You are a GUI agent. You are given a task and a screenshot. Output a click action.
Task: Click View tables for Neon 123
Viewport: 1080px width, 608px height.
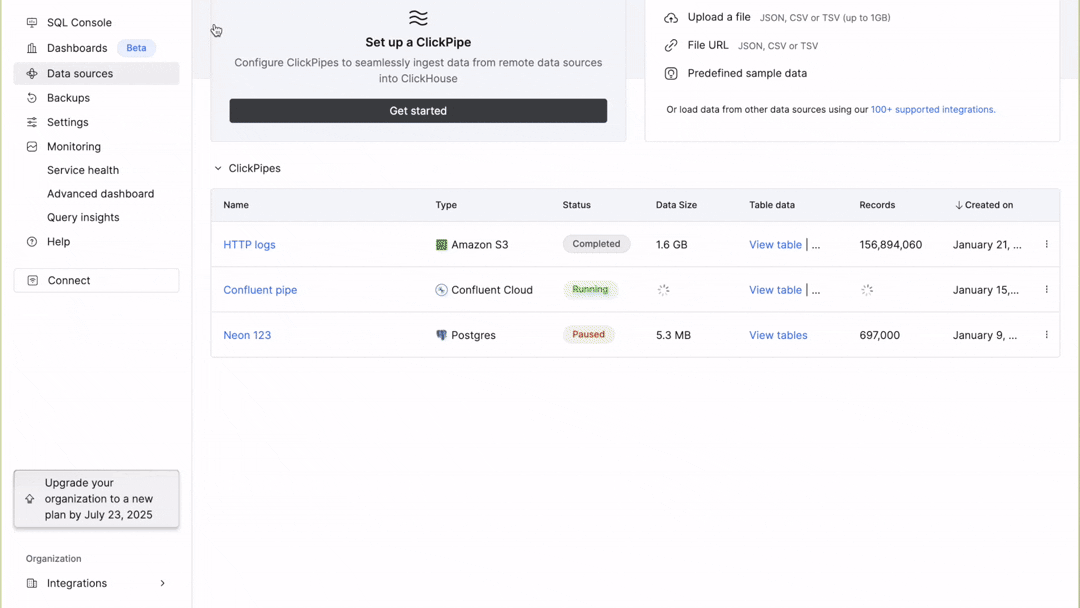click(778, 336)
